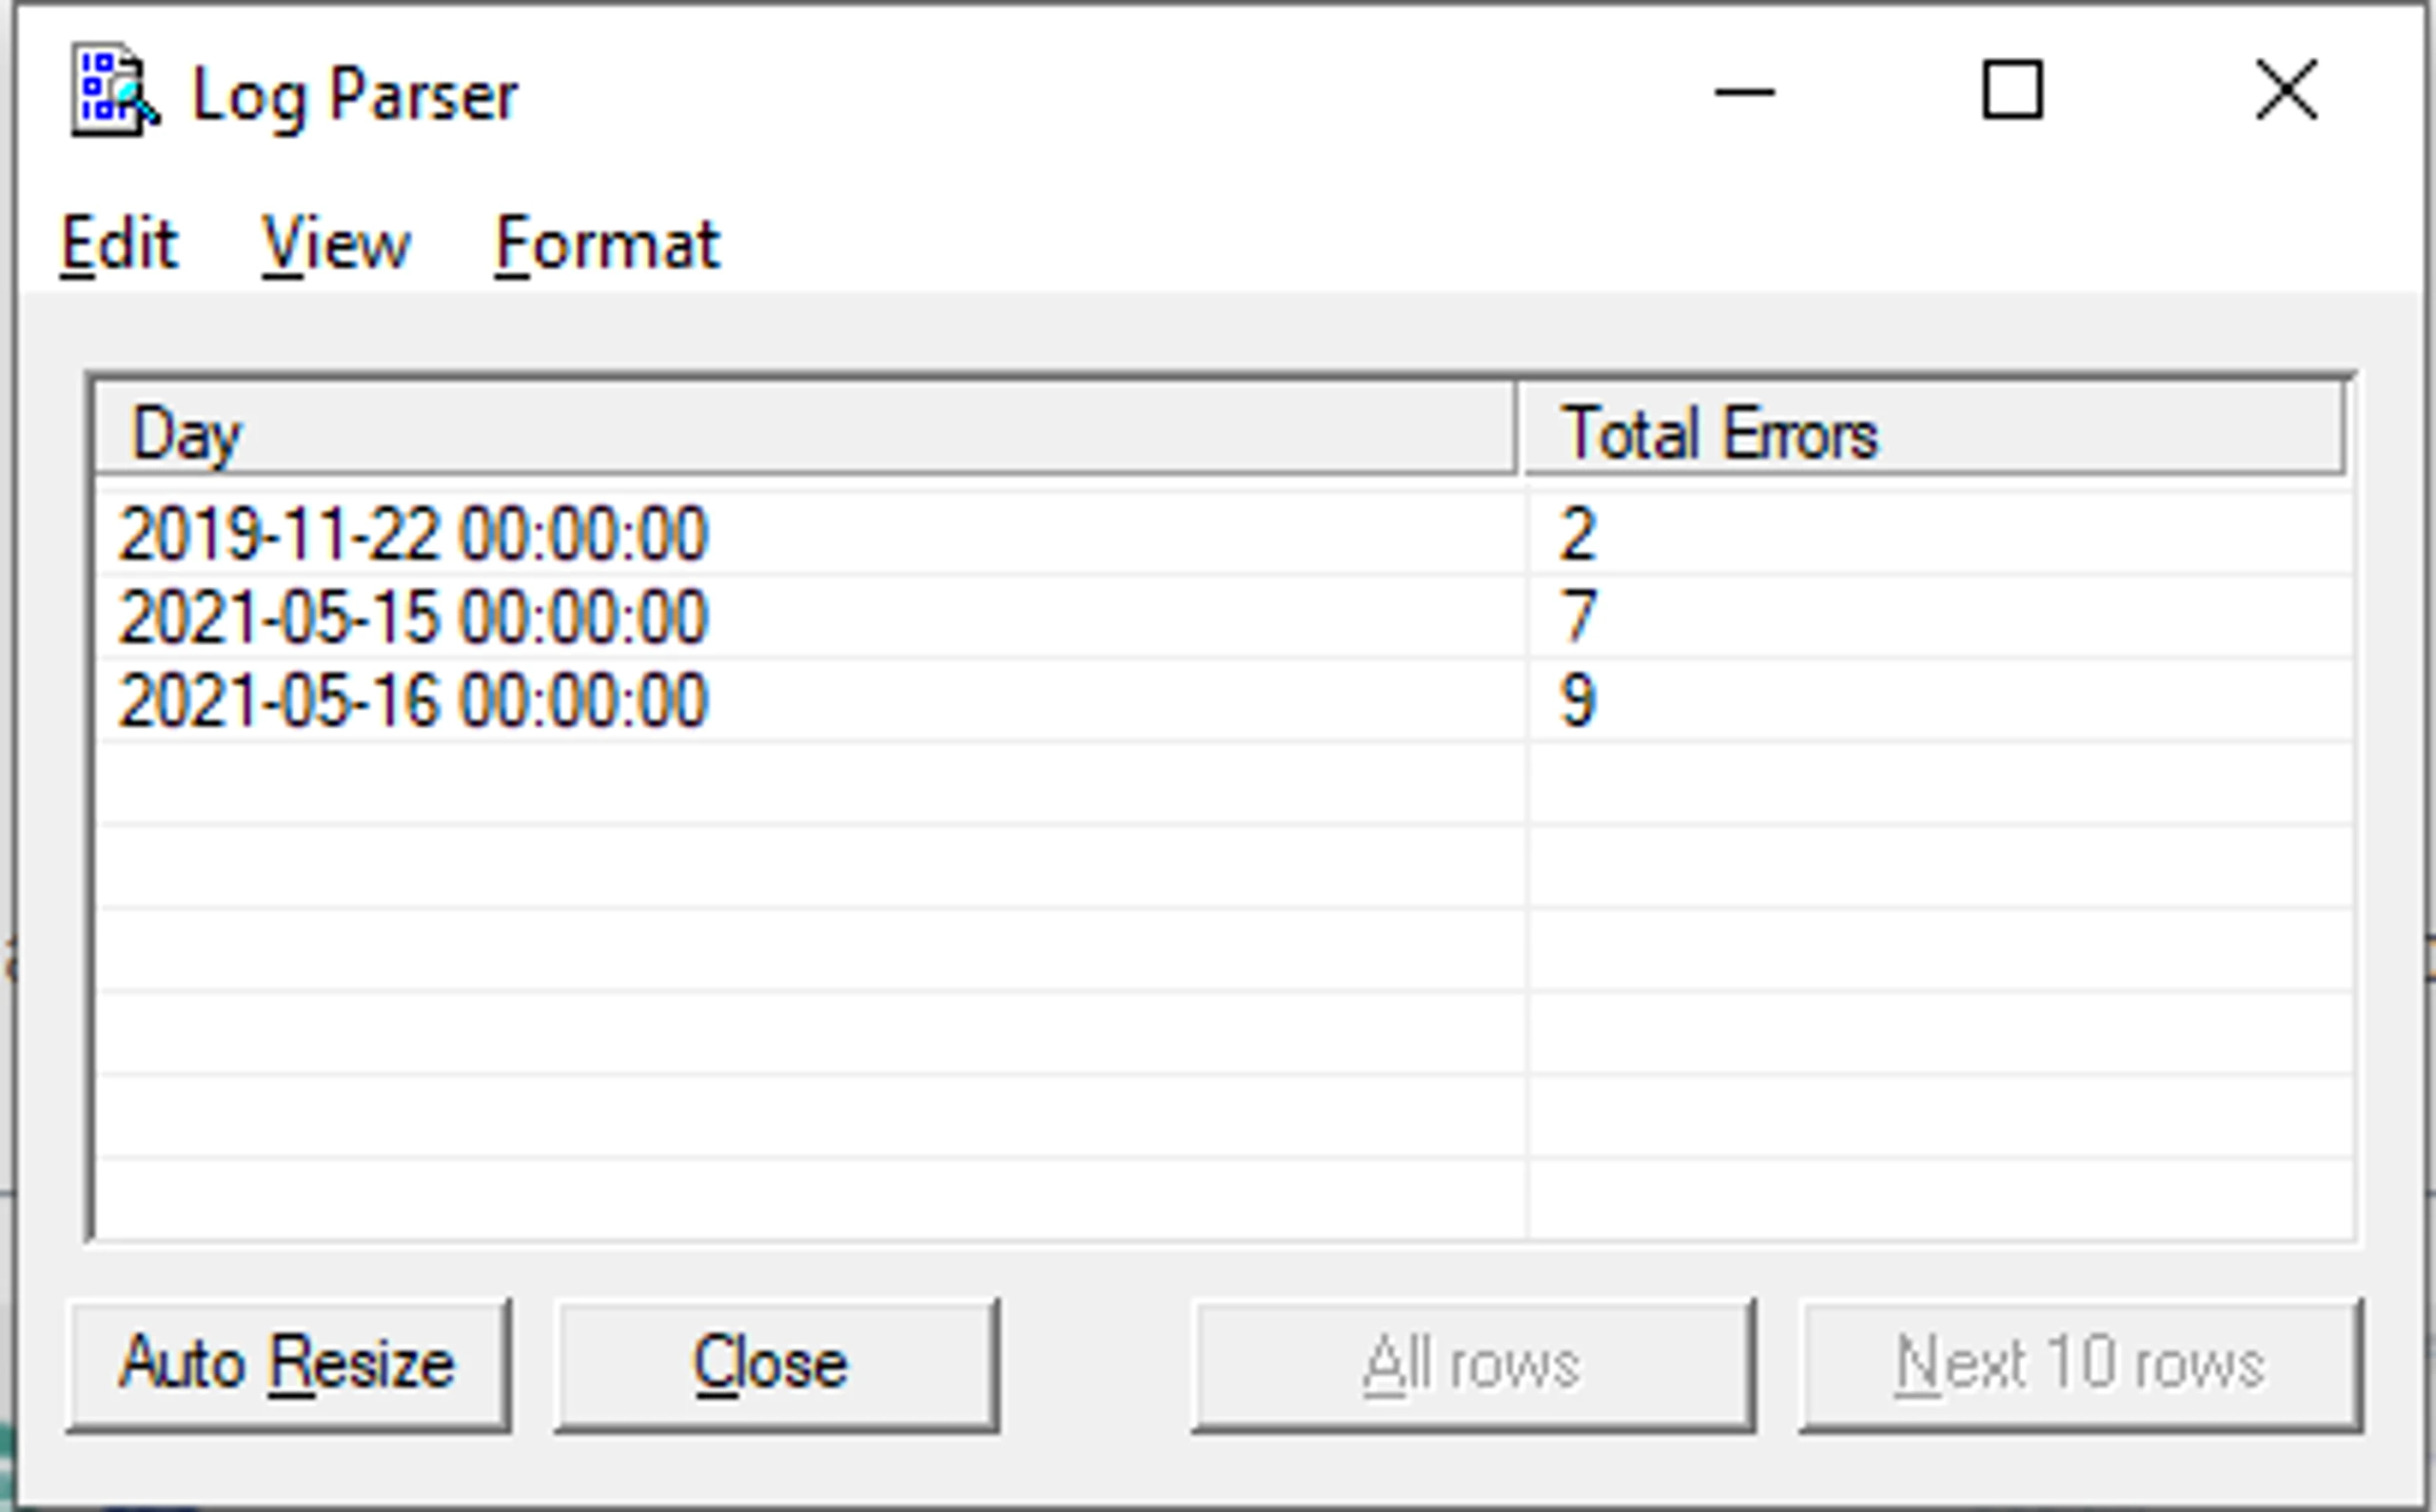Open the Format menu

click(608, 244)
